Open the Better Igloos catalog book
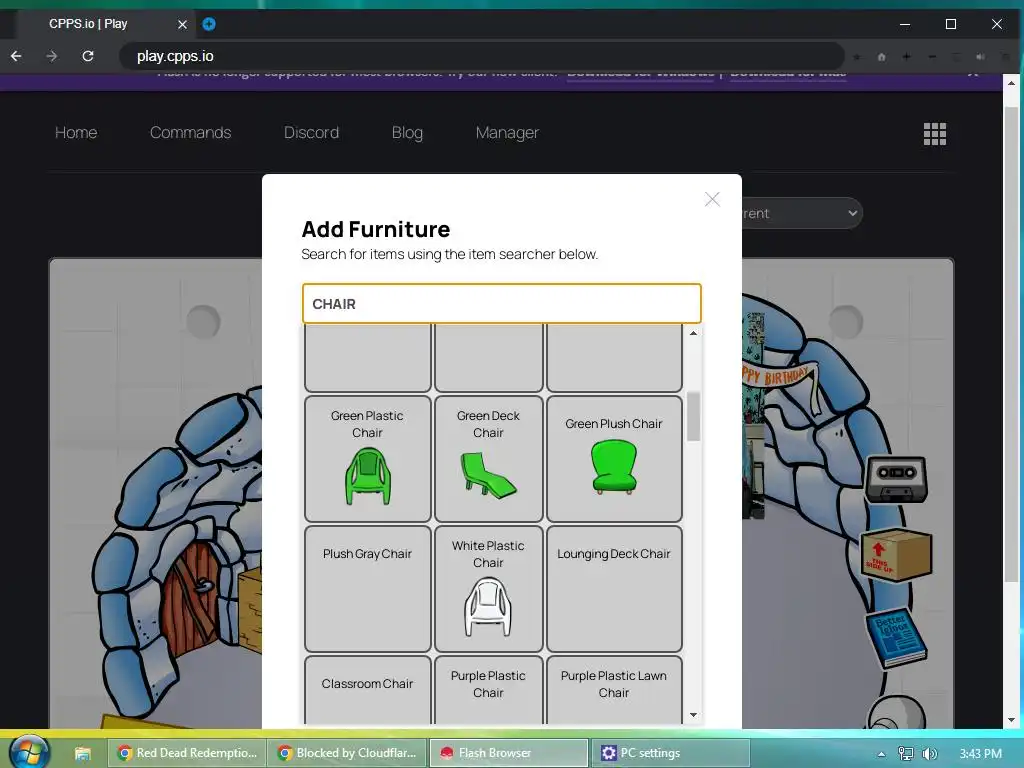 (x=896, y=639)
